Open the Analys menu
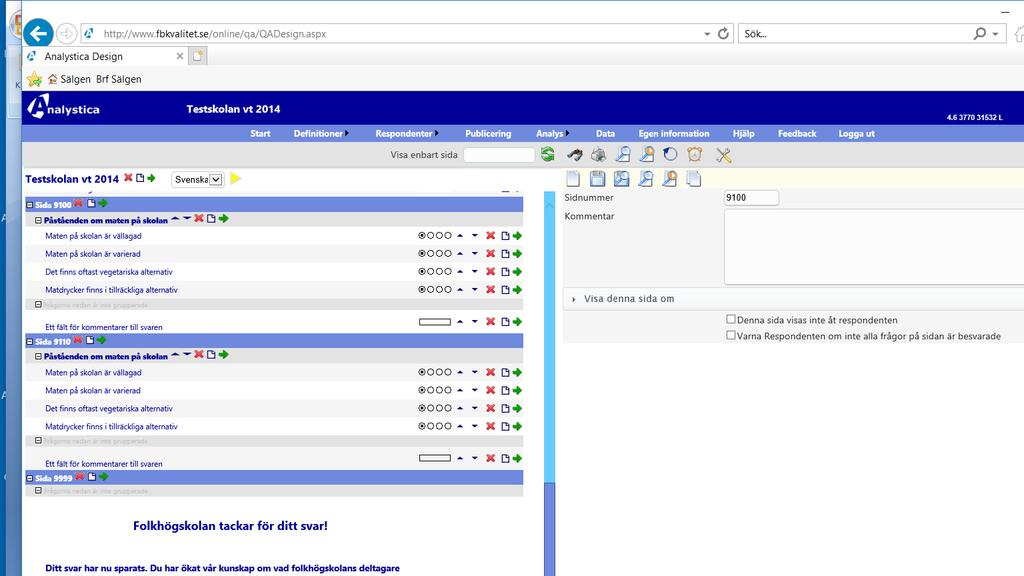This screenshot has height=576, width=1024. tap(552, 133)
